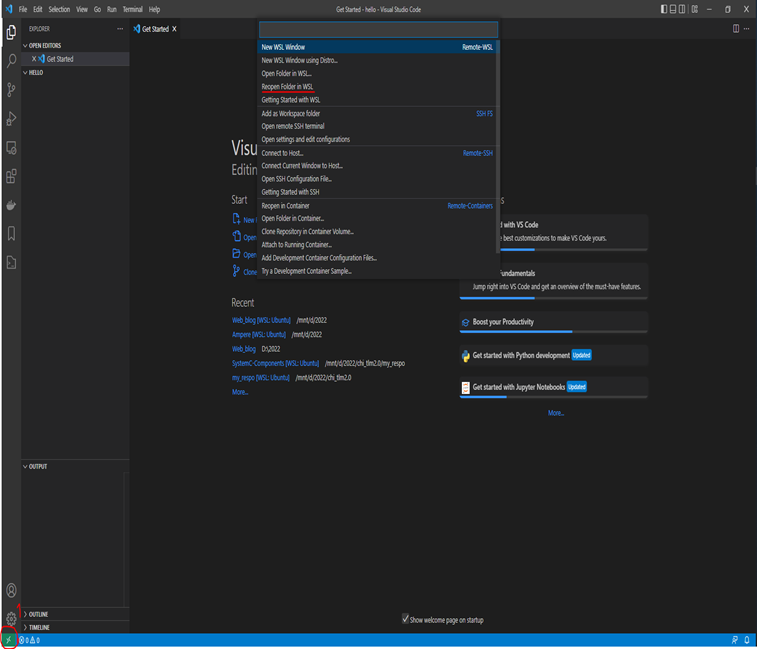Click the feedback icon in status bar
757x649 pixels.
point(734,640)
